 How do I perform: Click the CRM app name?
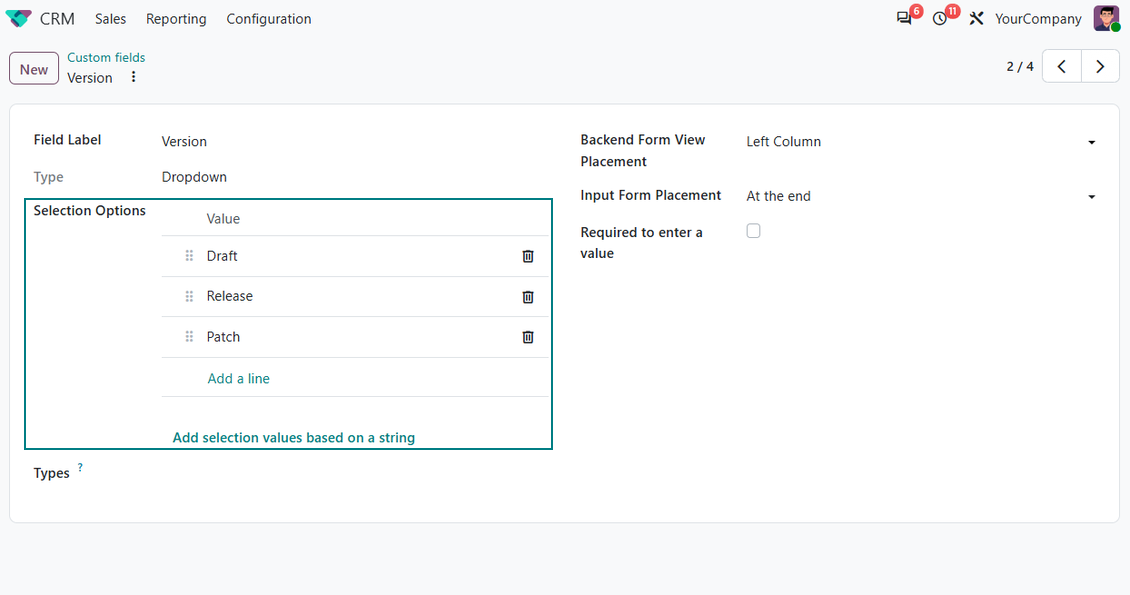pyautogui.click(x=57, y=19)
